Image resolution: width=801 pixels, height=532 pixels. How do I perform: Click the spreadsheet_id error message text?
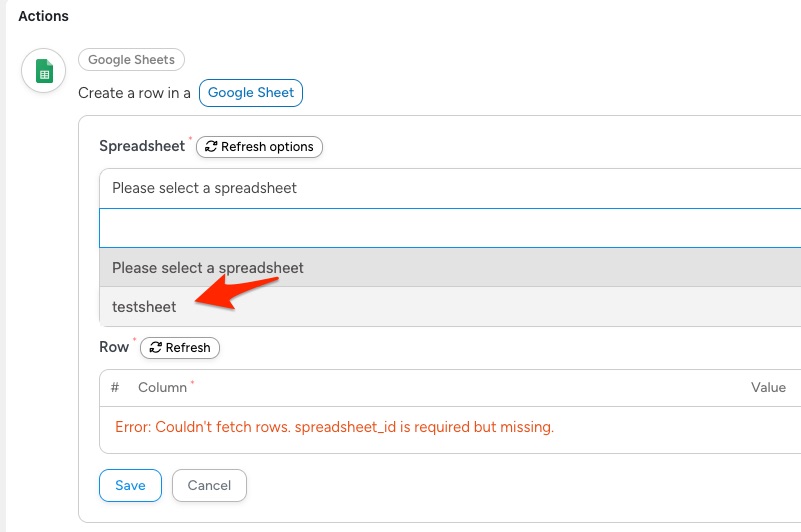(x=334, y=427)
